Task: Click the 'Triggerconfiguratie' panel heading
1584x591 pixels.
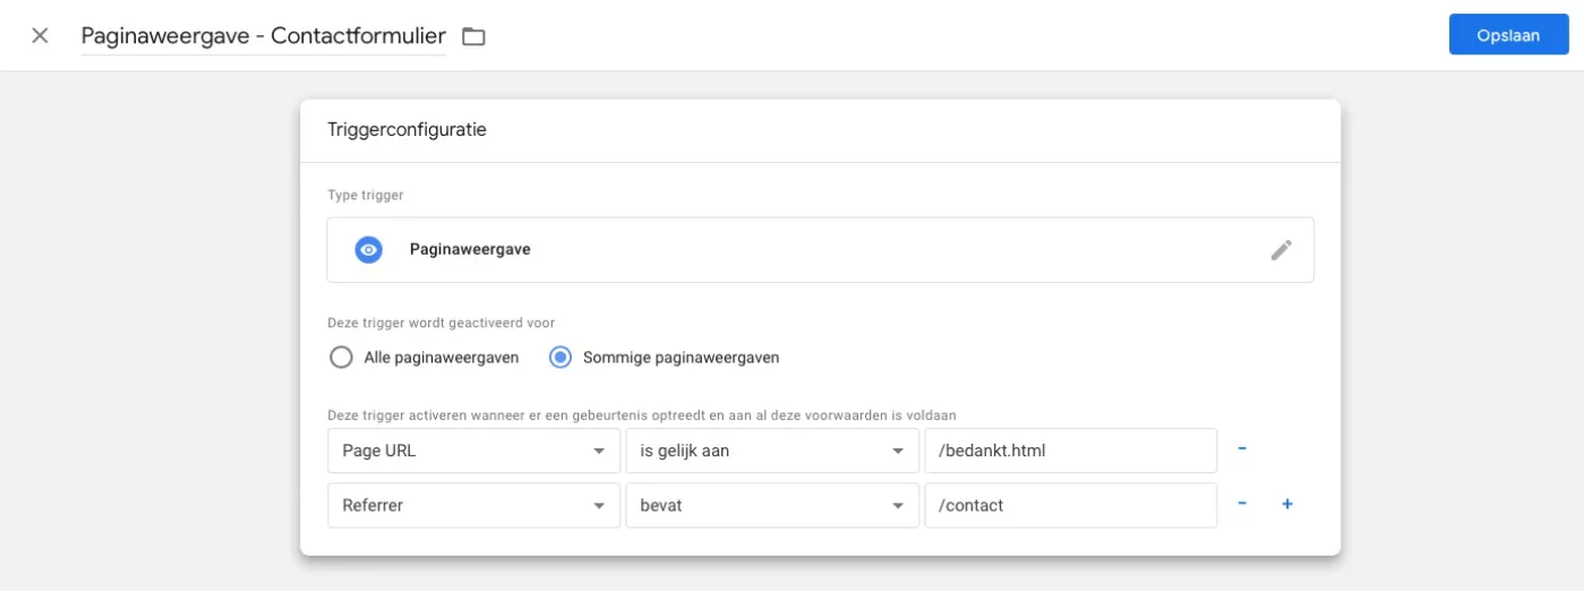Action: [x=407, y=130]
